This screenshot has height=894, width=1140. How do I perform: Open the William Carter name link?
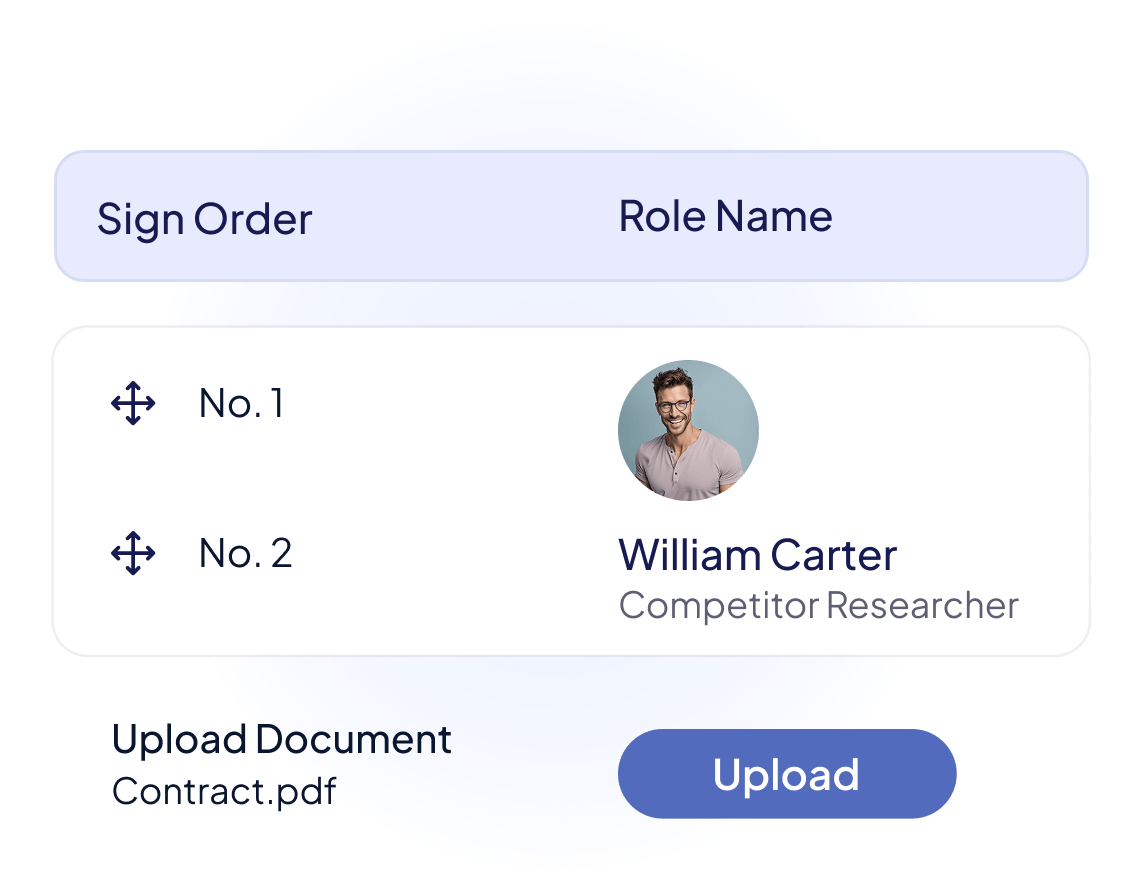pos(757,554)
